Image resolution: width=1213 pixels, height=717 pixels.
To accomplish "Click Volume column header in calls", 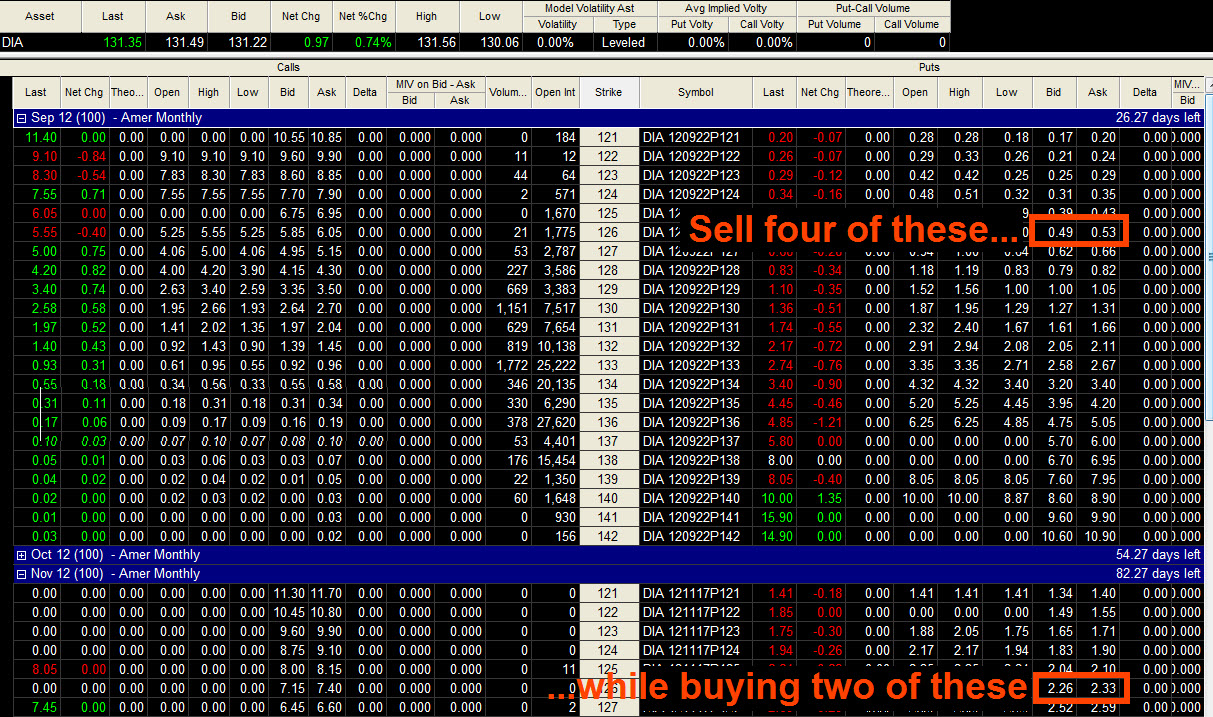I will click(508, 92).
